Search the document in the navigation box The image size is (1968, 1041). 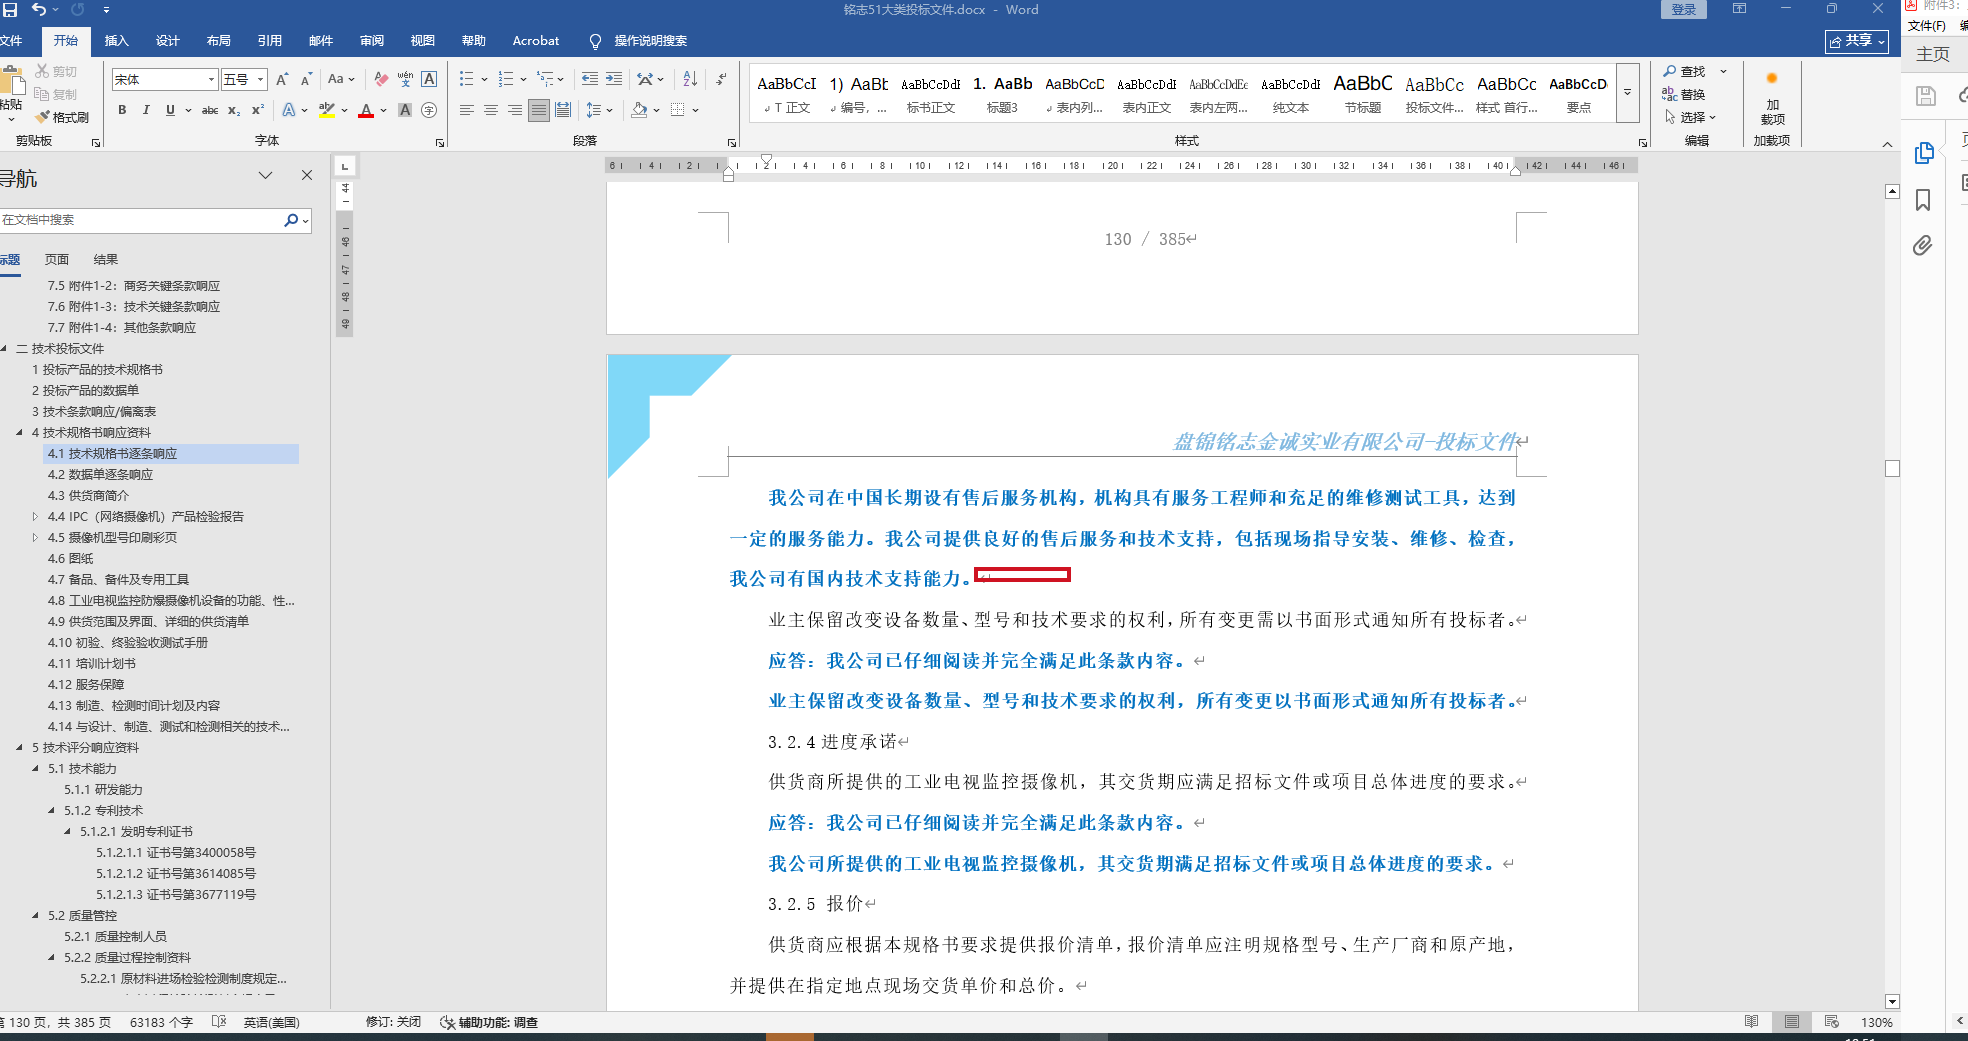point(142,220)
